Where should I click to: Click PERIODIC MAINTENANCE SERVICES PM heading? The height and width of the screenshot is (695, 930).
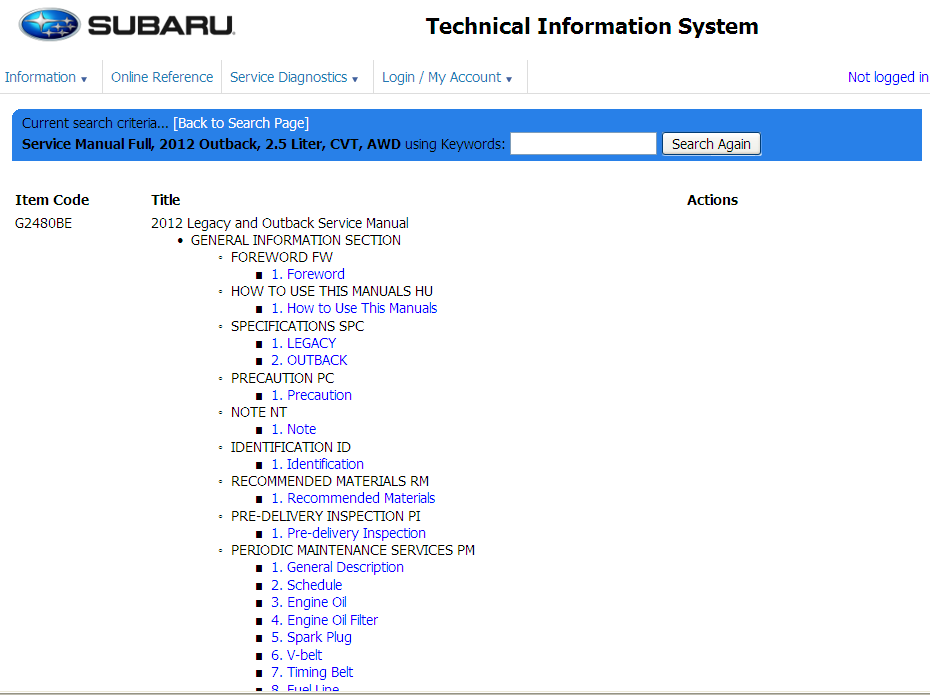click(353, 550)
